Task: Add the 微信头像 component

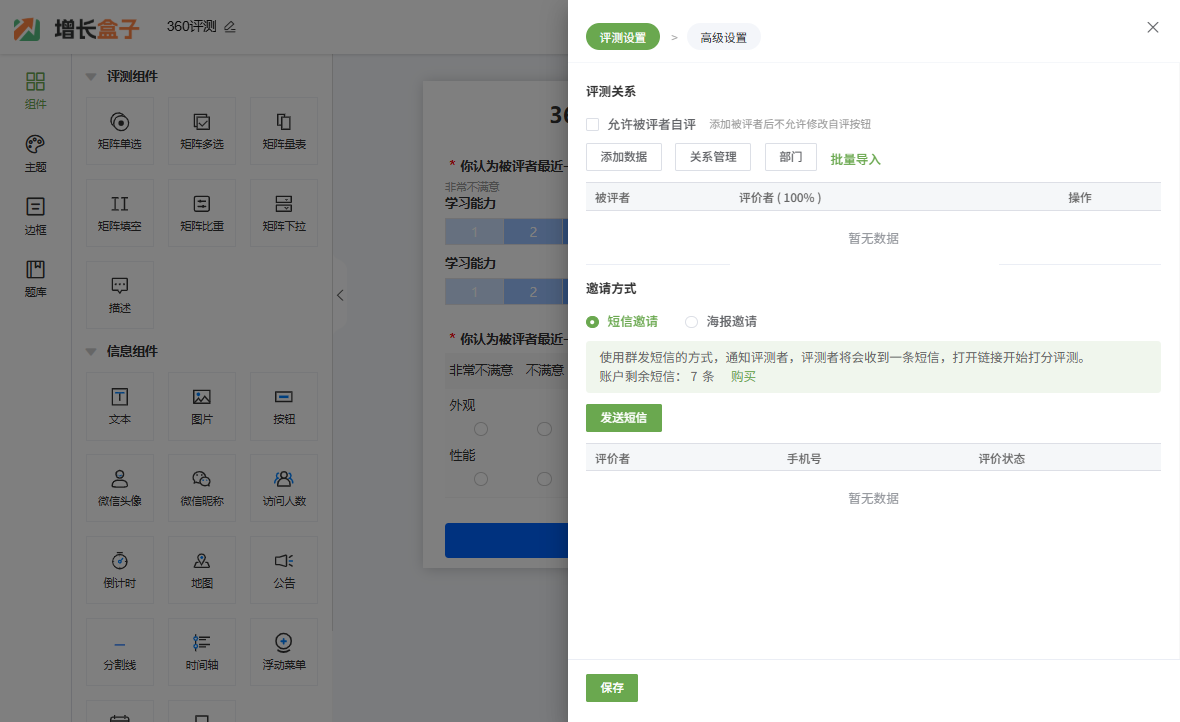Action: 120,488
